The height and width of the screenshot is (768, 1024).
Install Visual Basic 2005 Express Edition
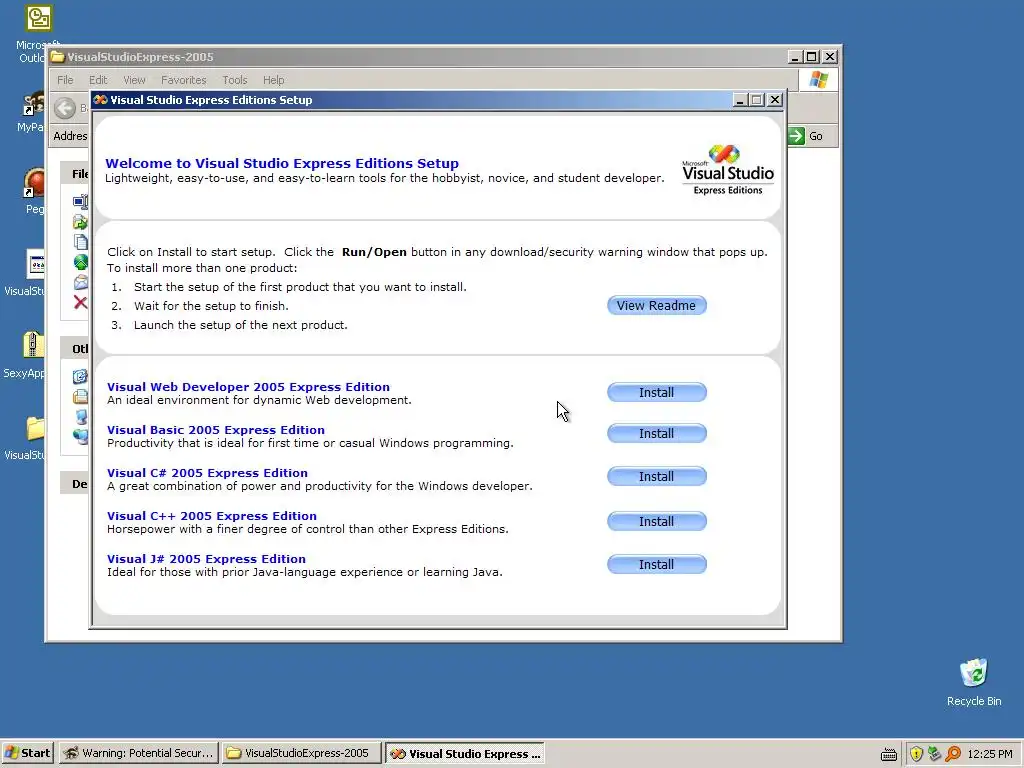coord(656,434)
